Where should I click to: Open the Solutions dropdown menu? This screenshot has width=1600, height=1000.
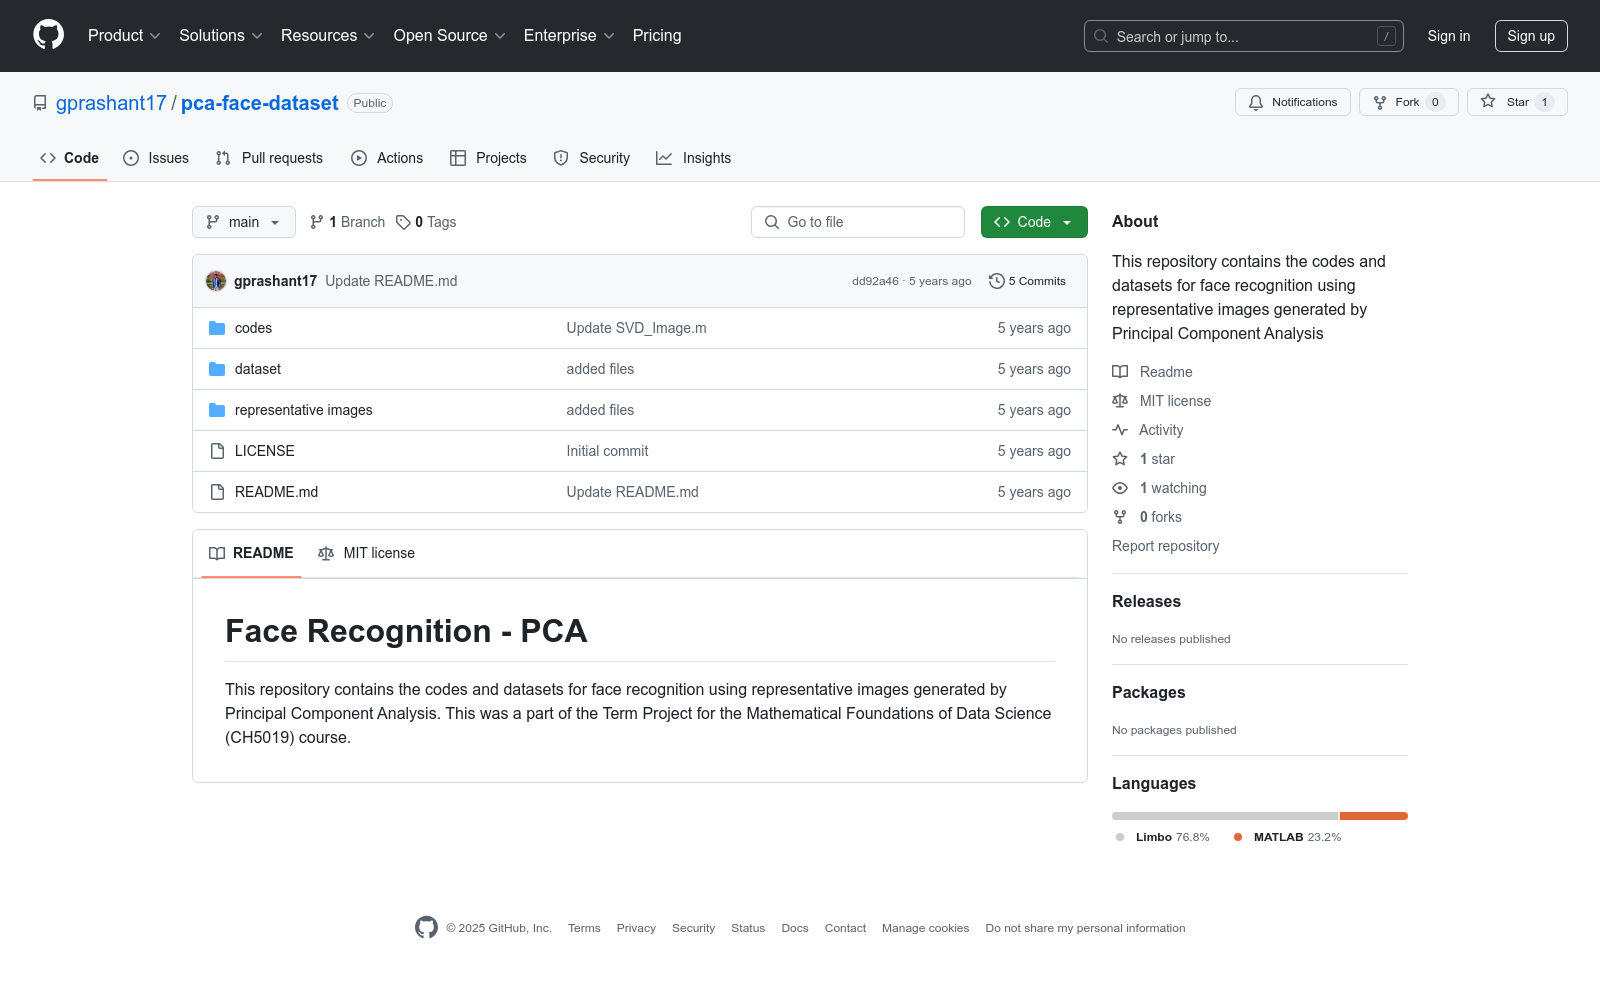[x=221, y=35]
